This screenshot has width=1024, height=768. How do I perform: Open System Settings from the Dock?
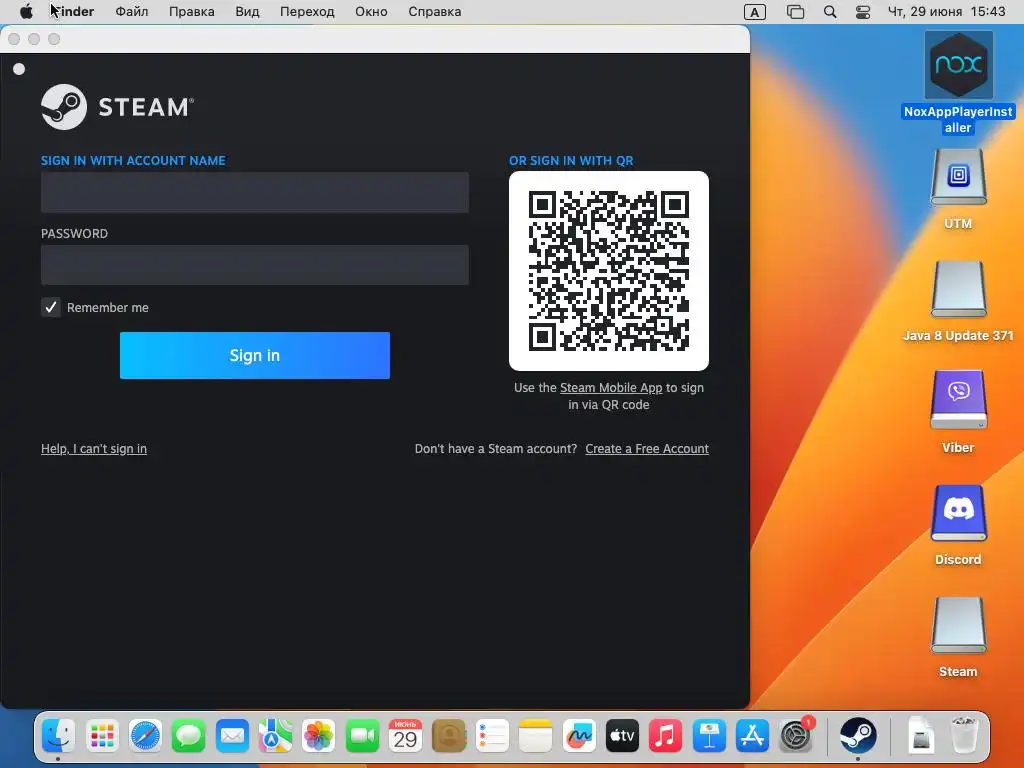pos(795,736)
